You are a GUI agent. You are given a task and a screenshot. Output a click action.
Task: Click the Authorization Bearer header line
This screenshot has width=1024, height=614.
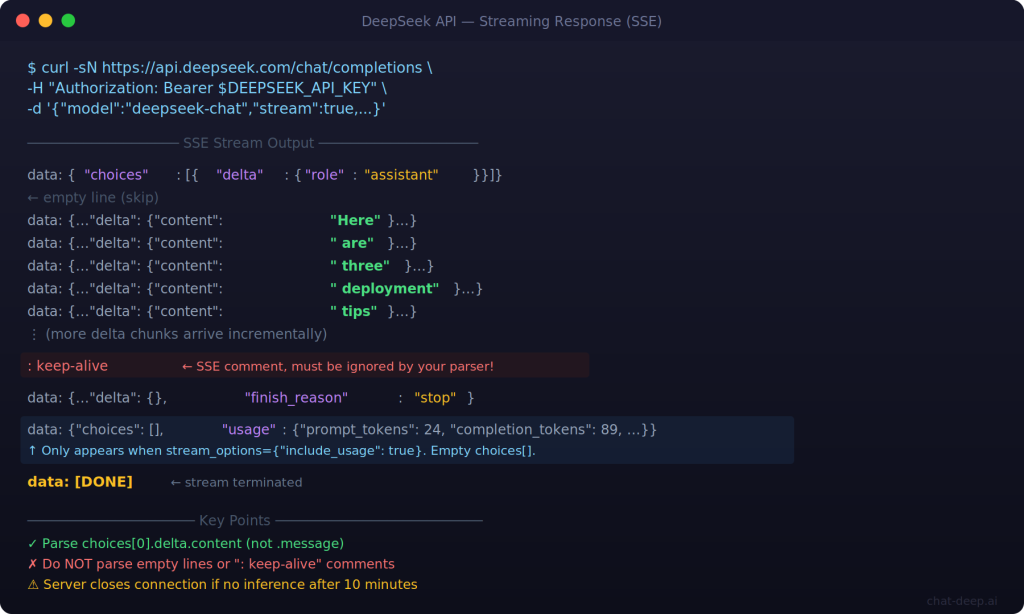click(x=210, y=87)
